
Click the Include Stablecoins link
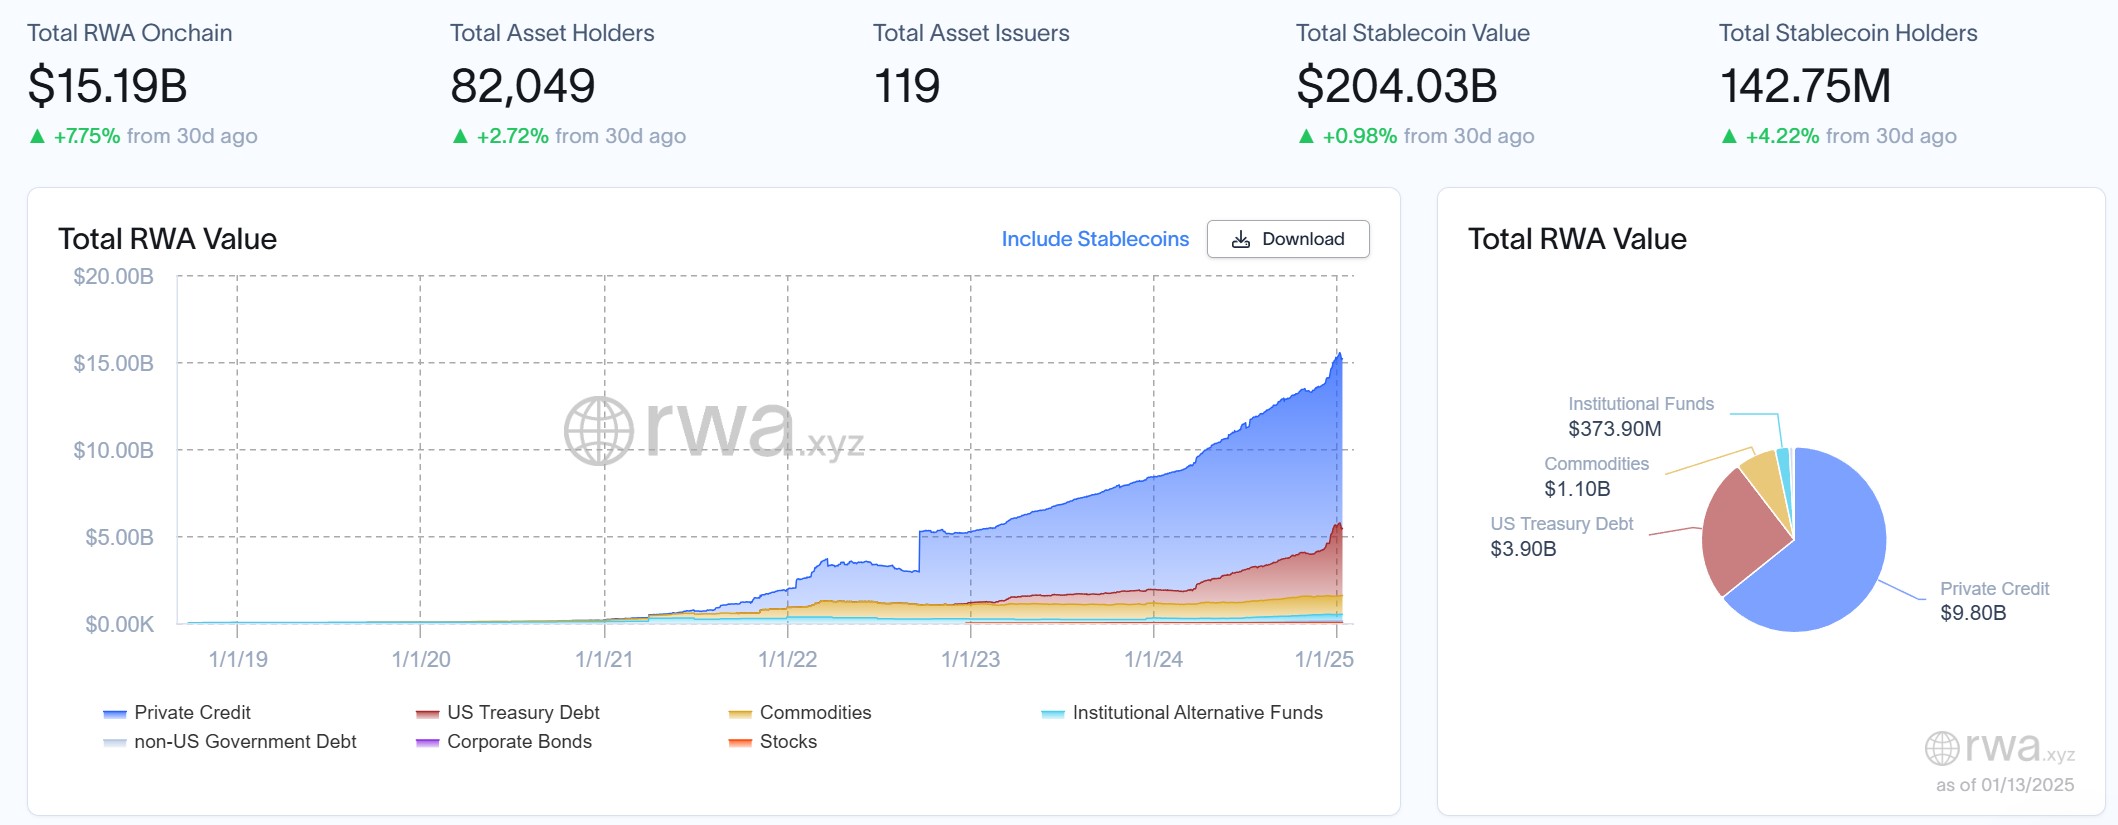[x=1095, y=239]
